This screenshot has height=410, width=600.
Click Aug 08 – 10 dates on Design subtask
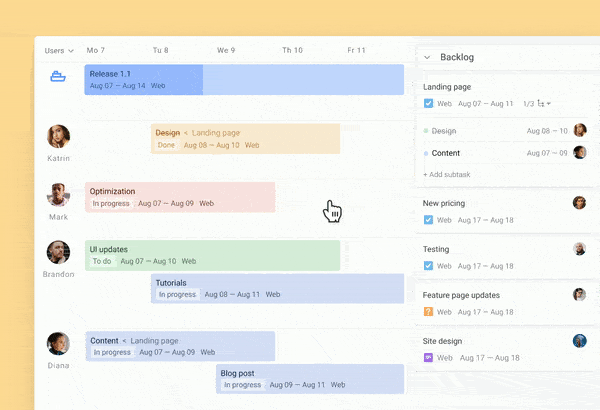(x=547, y=131)
